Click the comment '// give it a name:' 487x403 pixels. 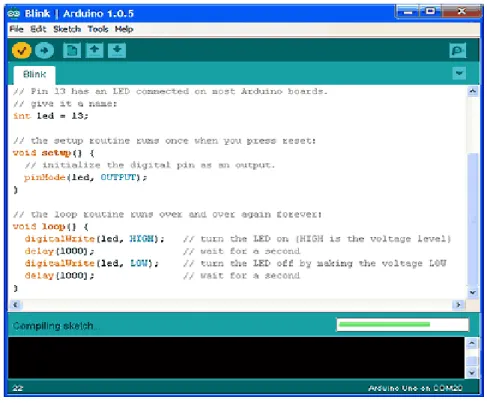point(65,104)
